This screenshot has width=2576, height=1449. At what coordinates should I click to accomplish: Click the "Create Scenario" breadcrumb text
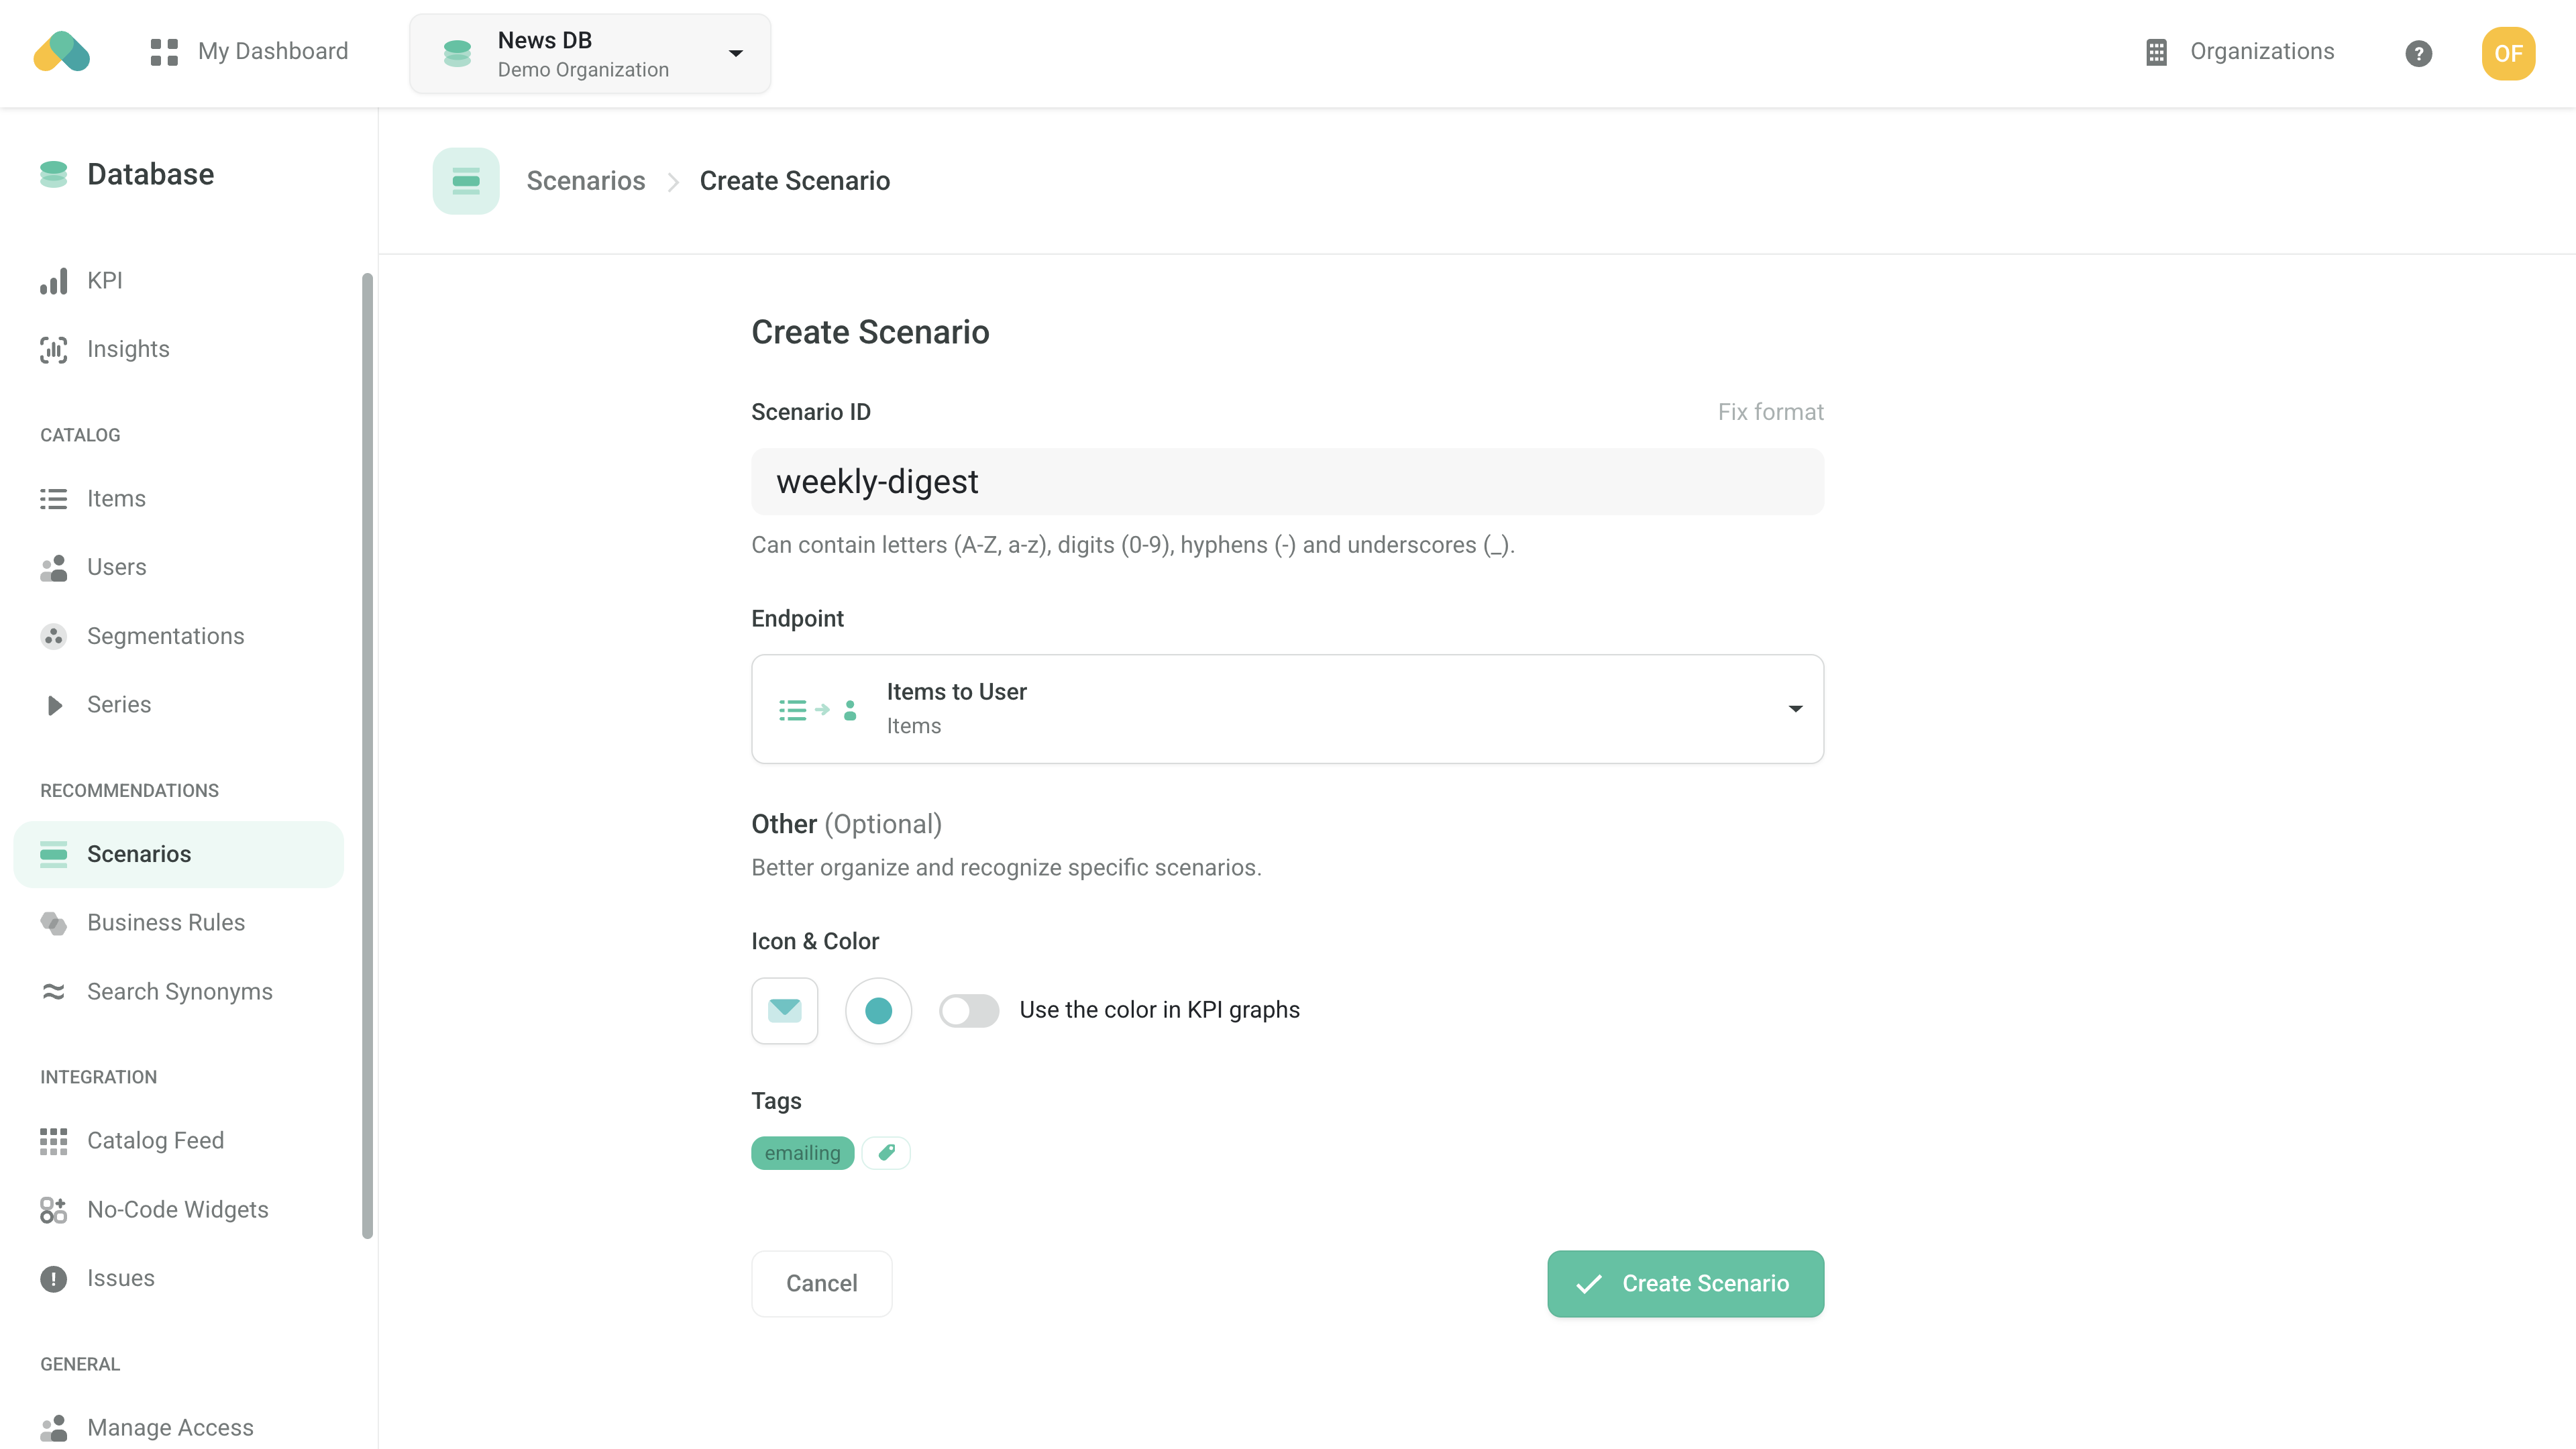[x=794, y=181]
